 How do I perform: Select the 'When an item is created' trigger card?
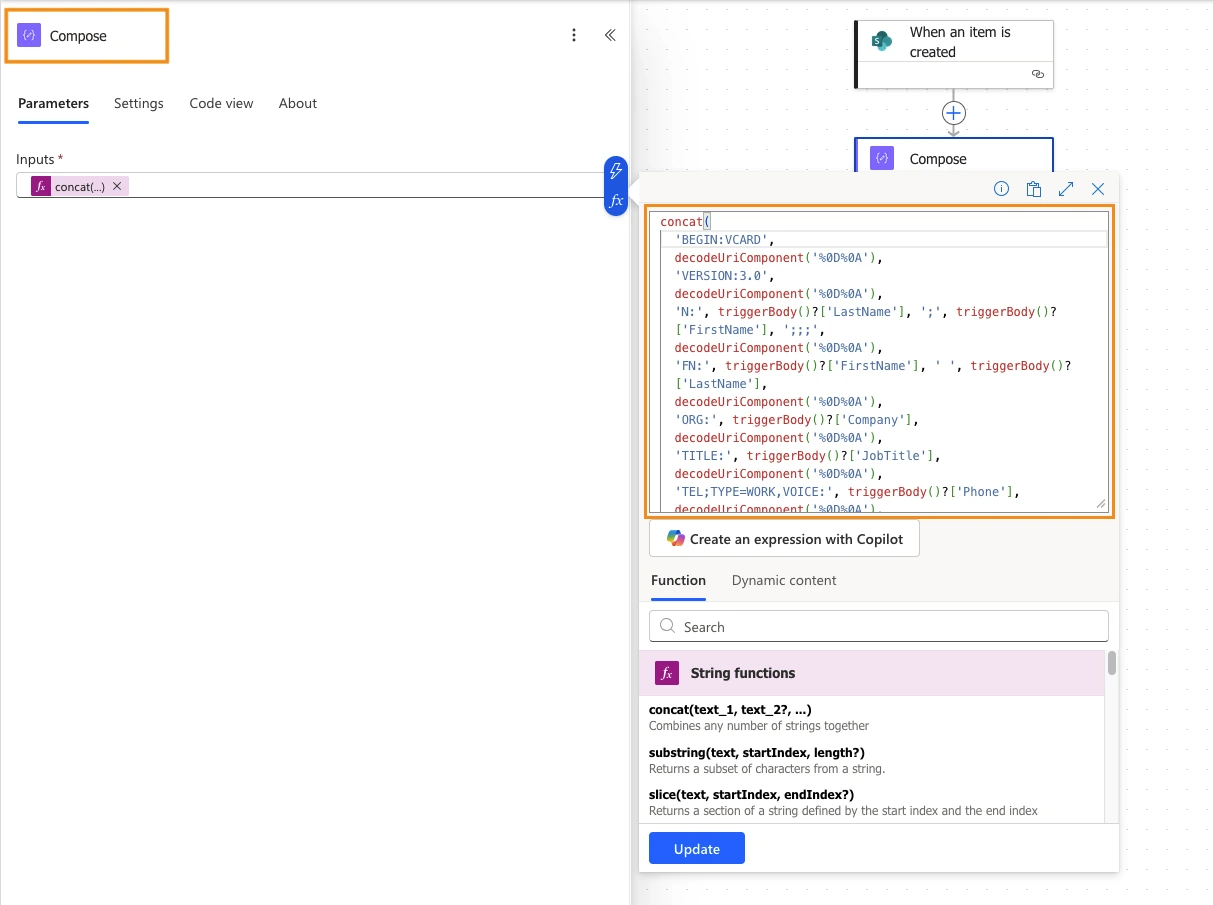click(954, 54)
